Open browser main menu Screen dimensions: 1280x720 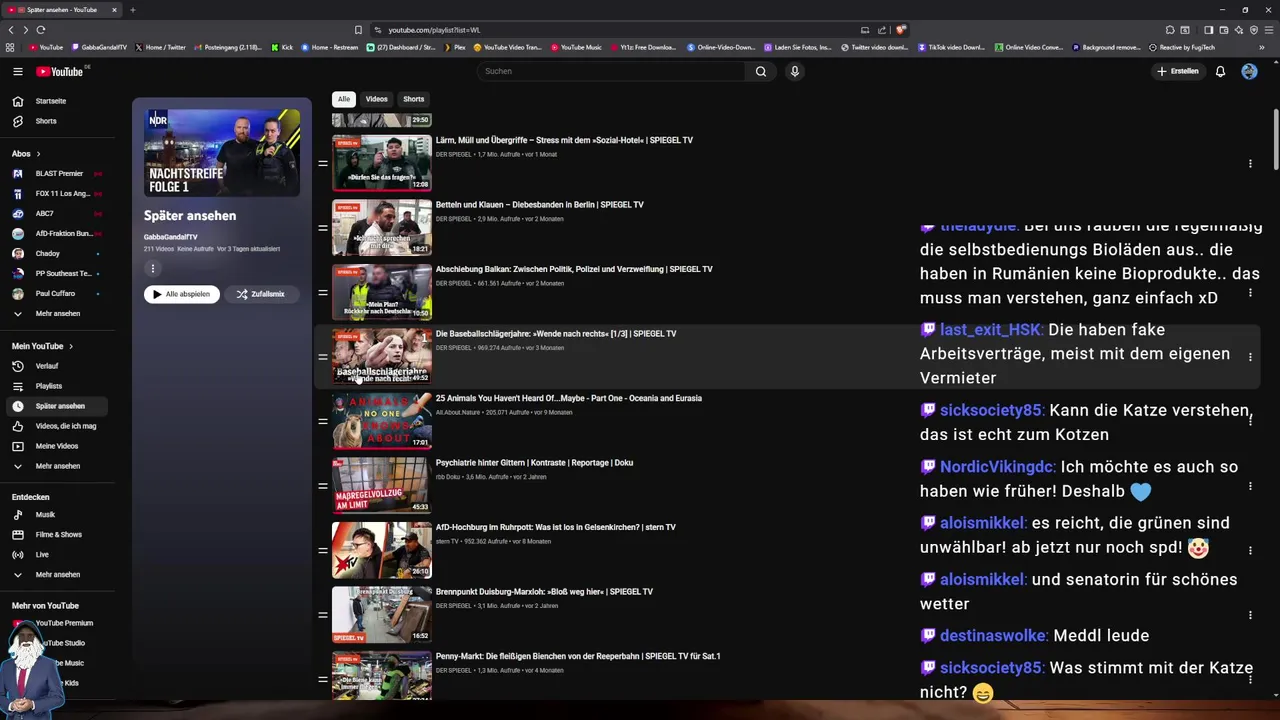click(1268, 30)
